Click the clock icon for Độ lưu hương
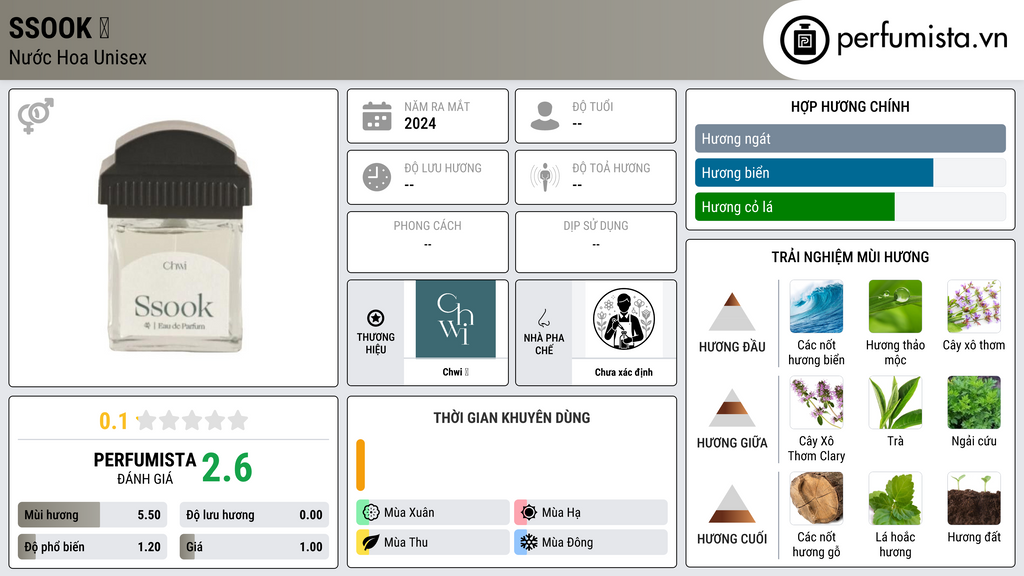The width and height of the screenshot is (1024, 576). coord(377,178)
